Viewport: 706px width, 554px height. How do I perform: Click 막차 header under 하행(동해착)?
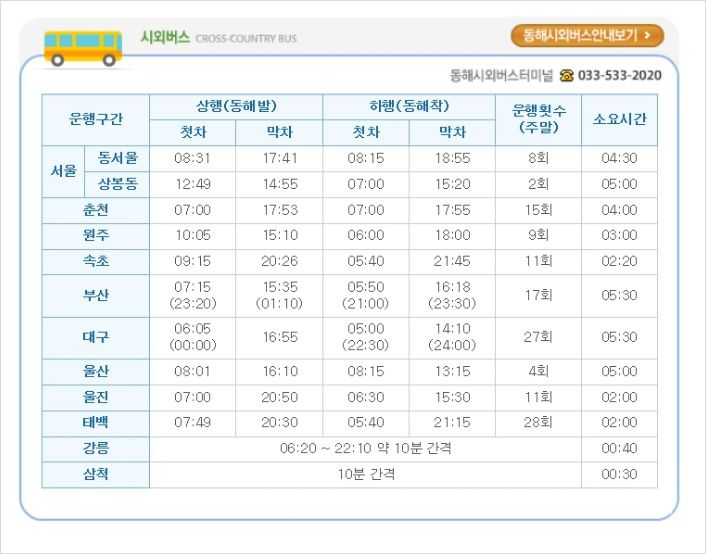coord(452,132)
